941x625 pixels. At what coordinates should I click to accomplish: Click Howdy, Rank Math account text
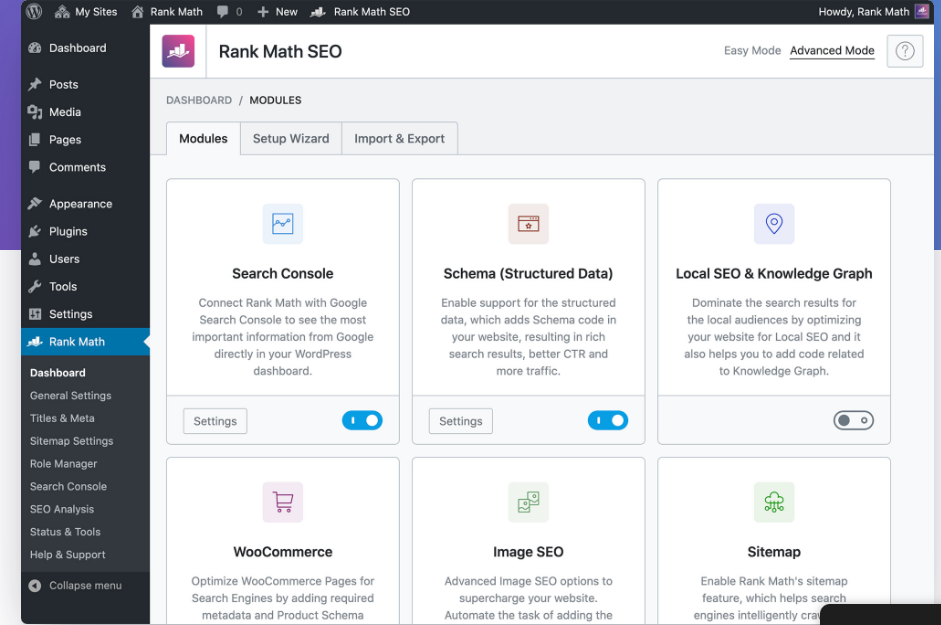click(864, 11)
